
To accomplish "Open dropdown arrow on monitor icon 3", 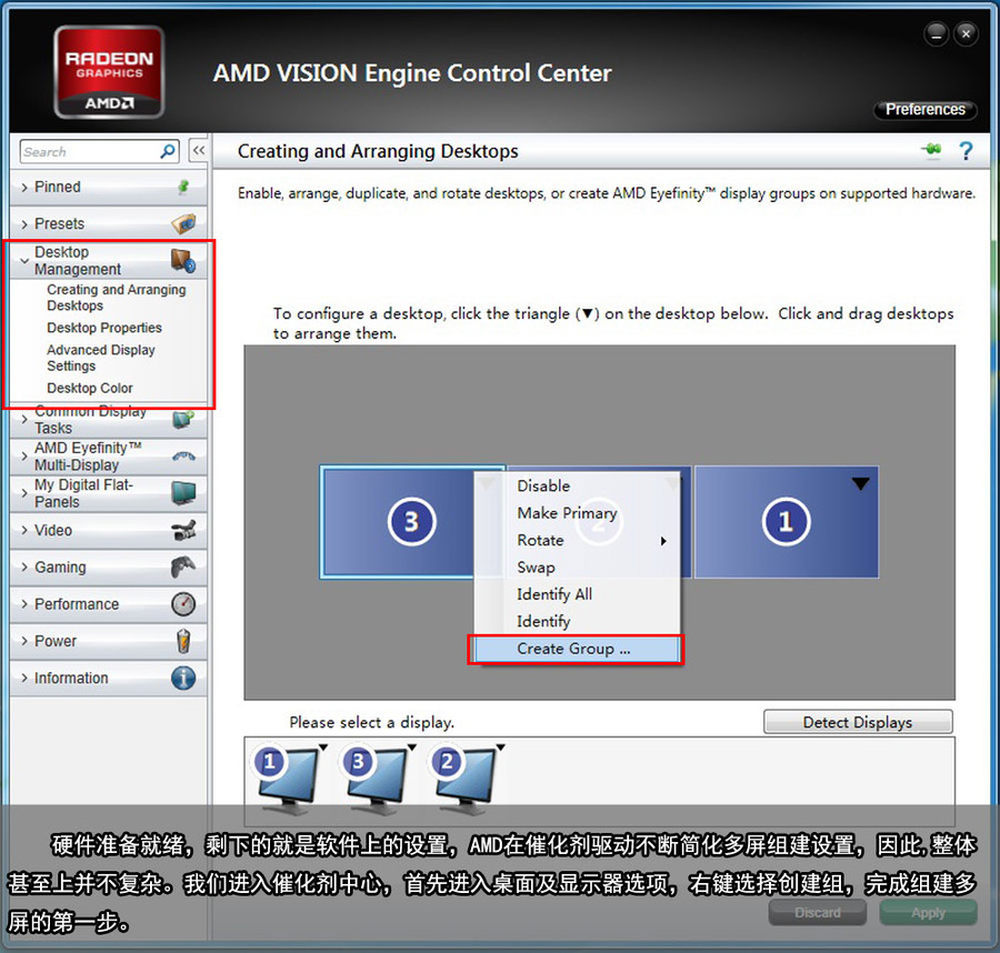I will (x=412, y=748).
